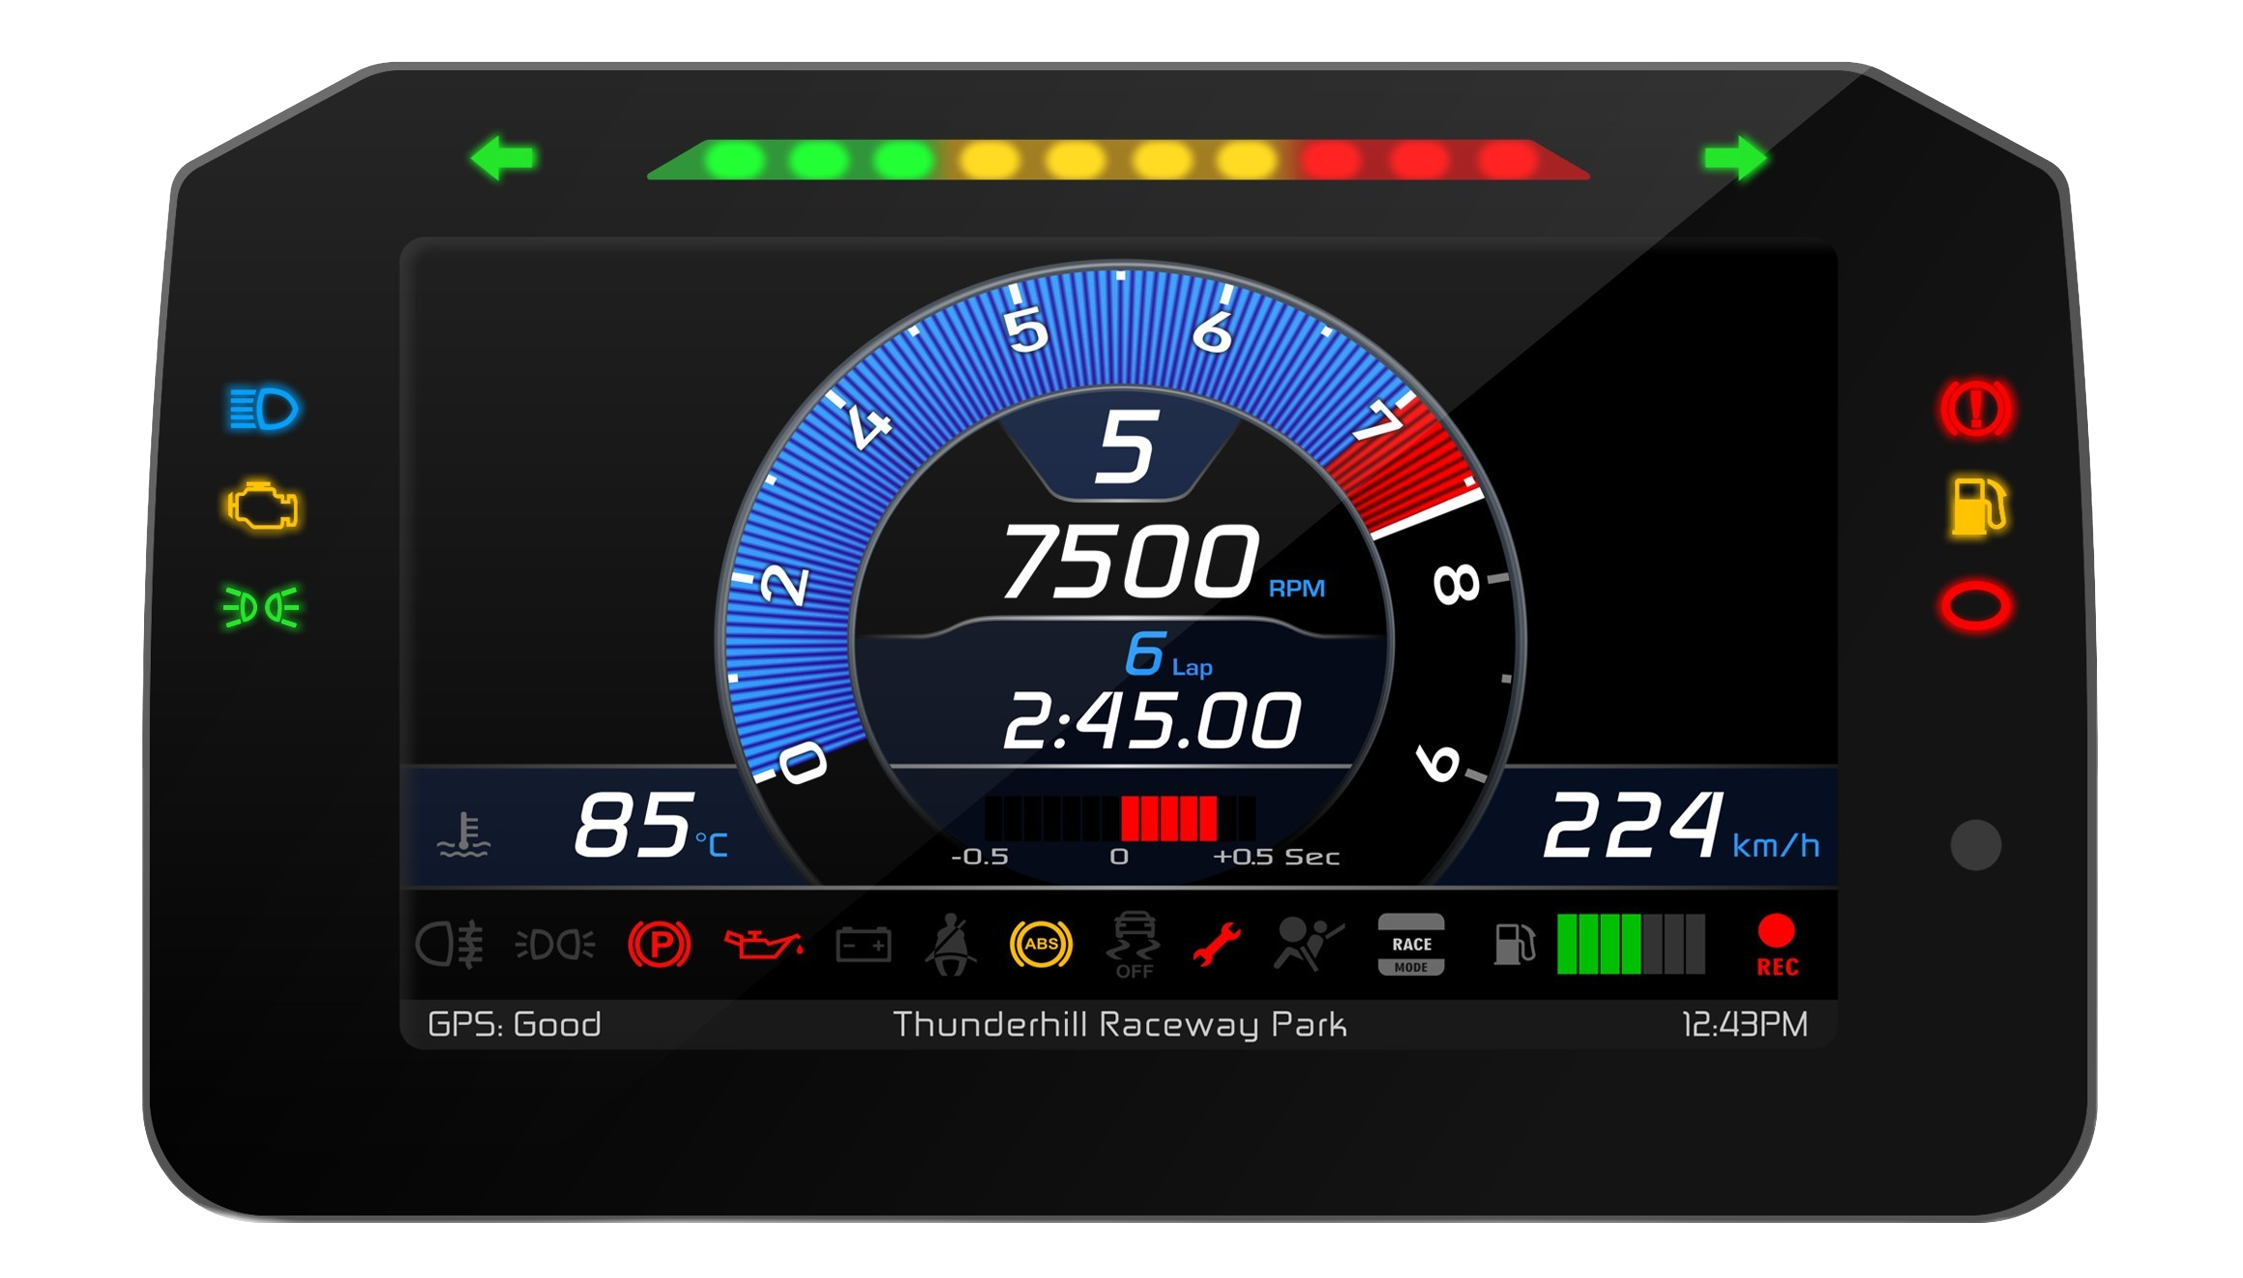The width and height of the screenshot is (2243, 1278).
Task: Toggle the traction control OFF icon
Action: (x=1135, y=944)
